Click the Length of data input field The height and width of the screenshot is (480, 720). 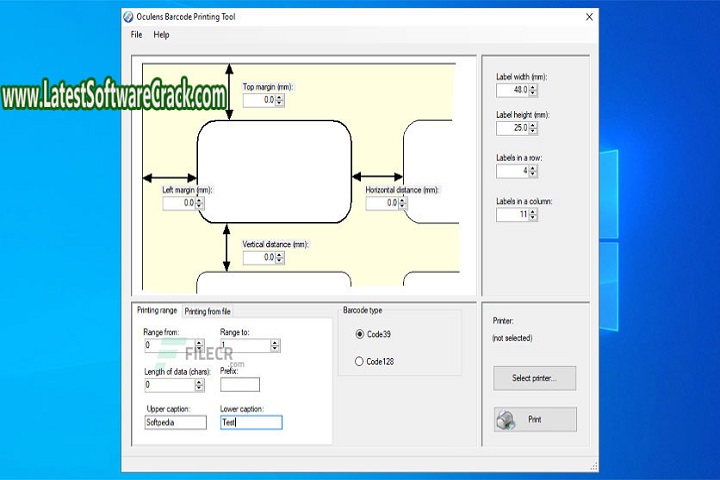click(169, 385)
